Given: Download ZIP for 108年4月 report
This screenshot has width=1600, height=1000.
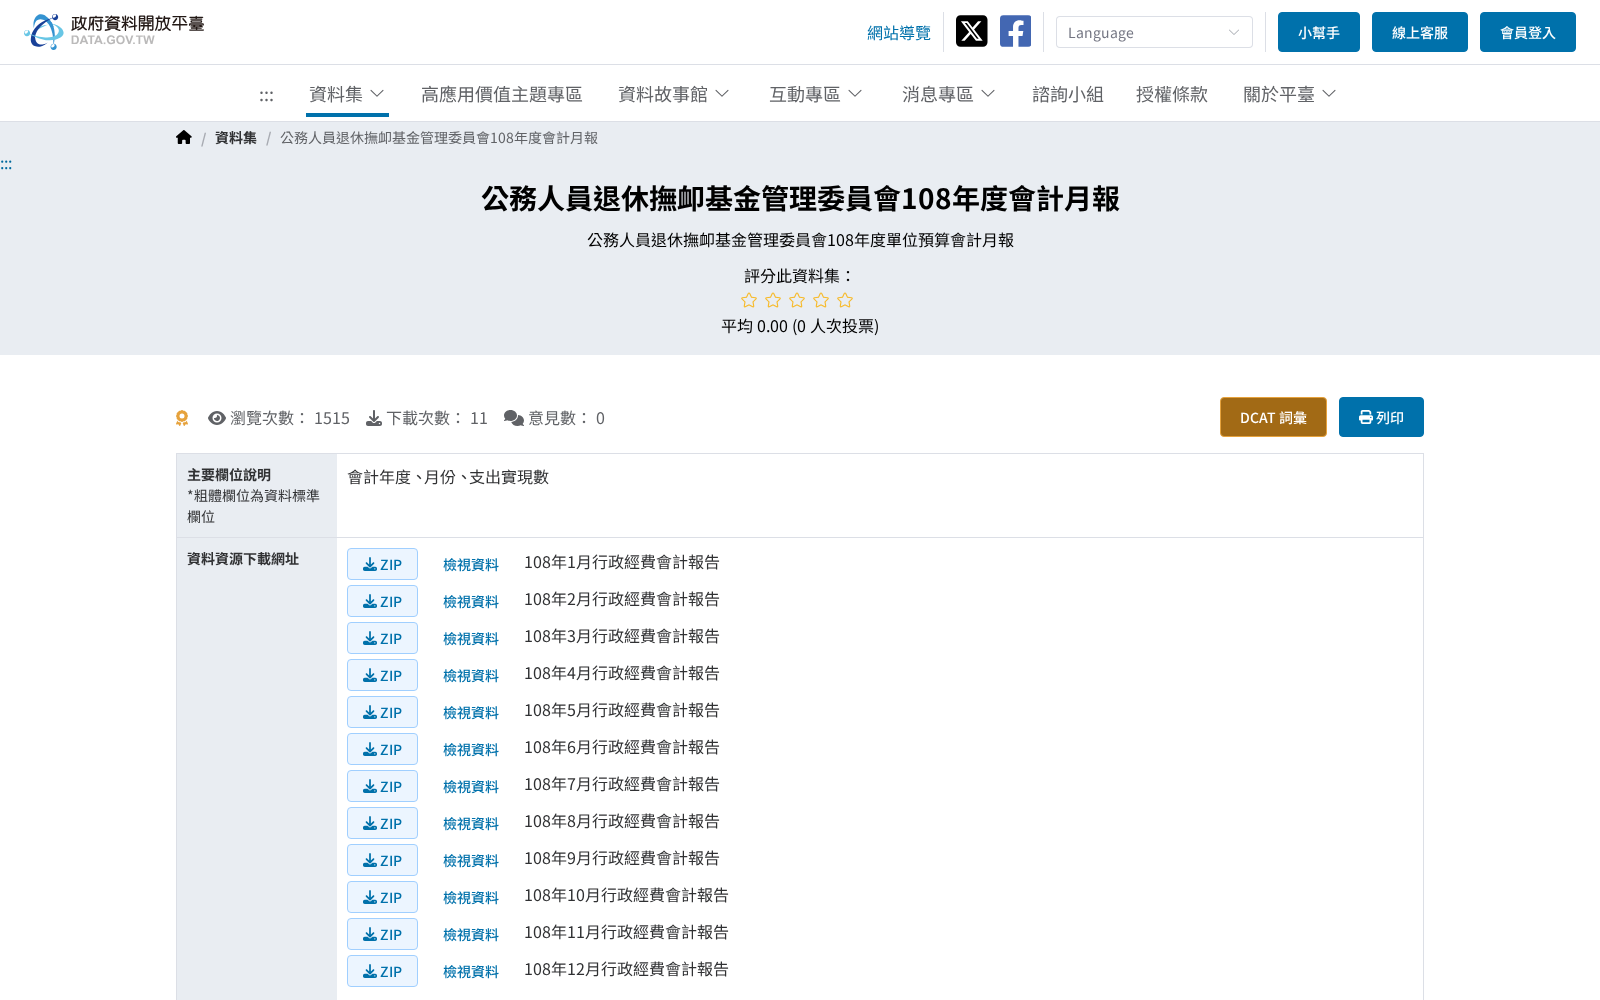Looking at the screenshot, I should pos(382,675).
